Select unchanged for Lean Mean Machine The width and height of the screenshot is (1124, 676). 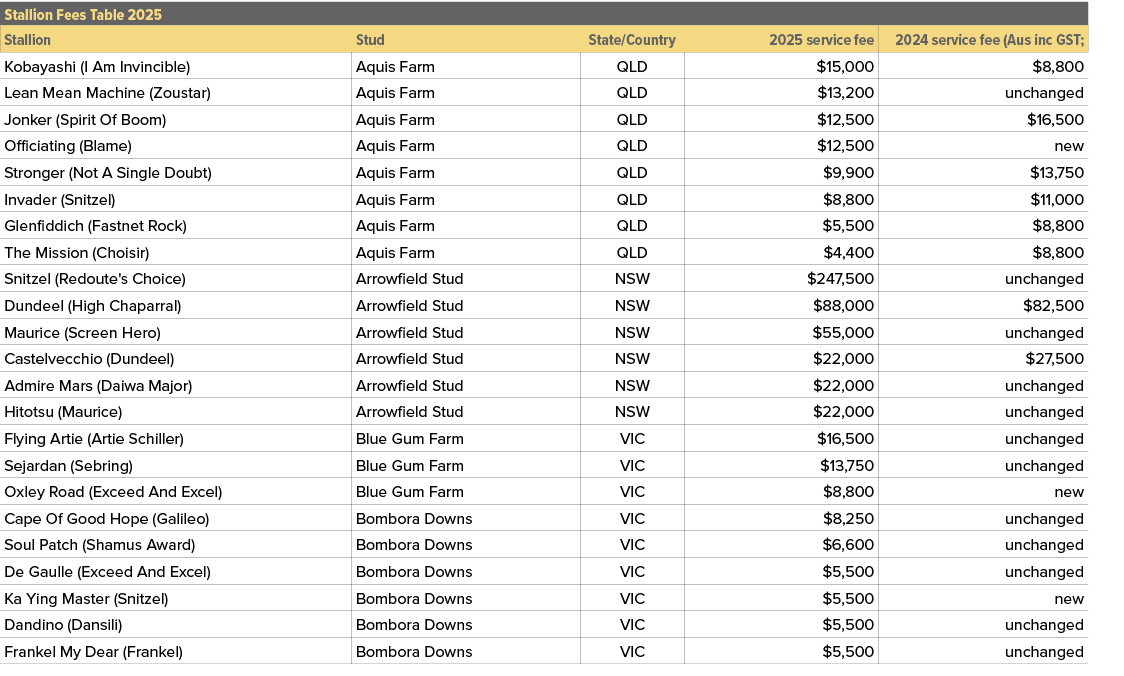pos(1045,92)
